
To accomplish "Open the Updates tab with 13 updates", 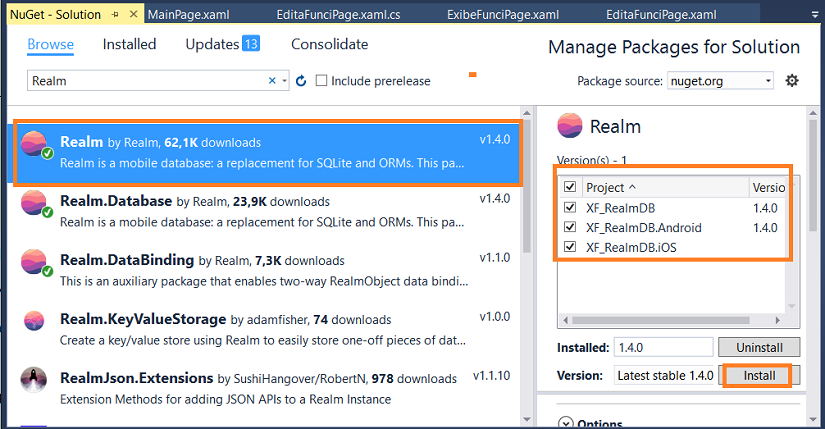I will pyautogui.click(x=223, y=44).
